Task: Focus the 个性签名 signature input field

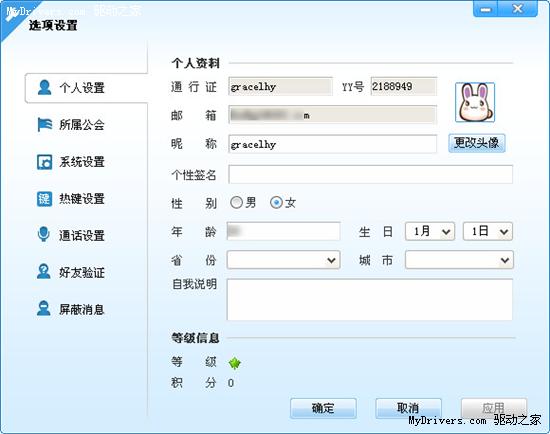Action: [x=370, y=174]
